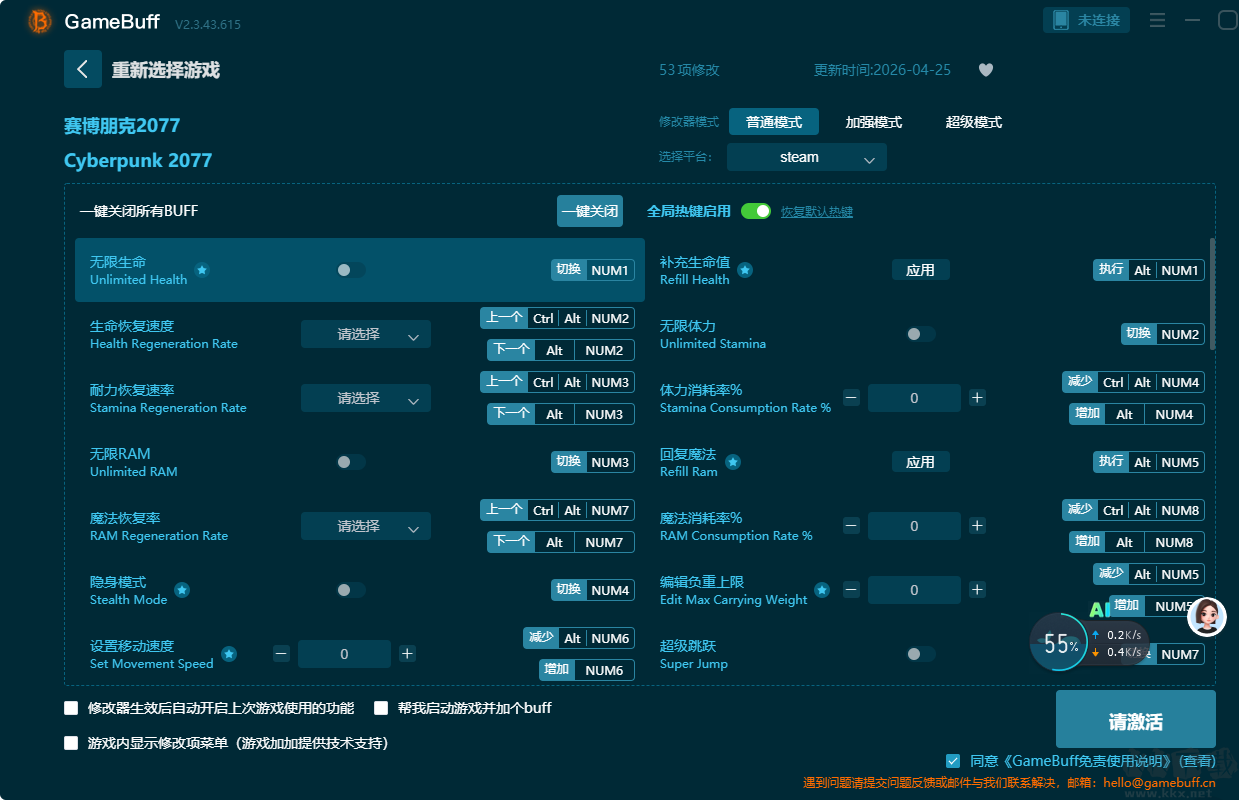
Task: Check 修改器生效后自动开启上次游戏使用的功能 checkbox
Action: (x=71, y=708)
